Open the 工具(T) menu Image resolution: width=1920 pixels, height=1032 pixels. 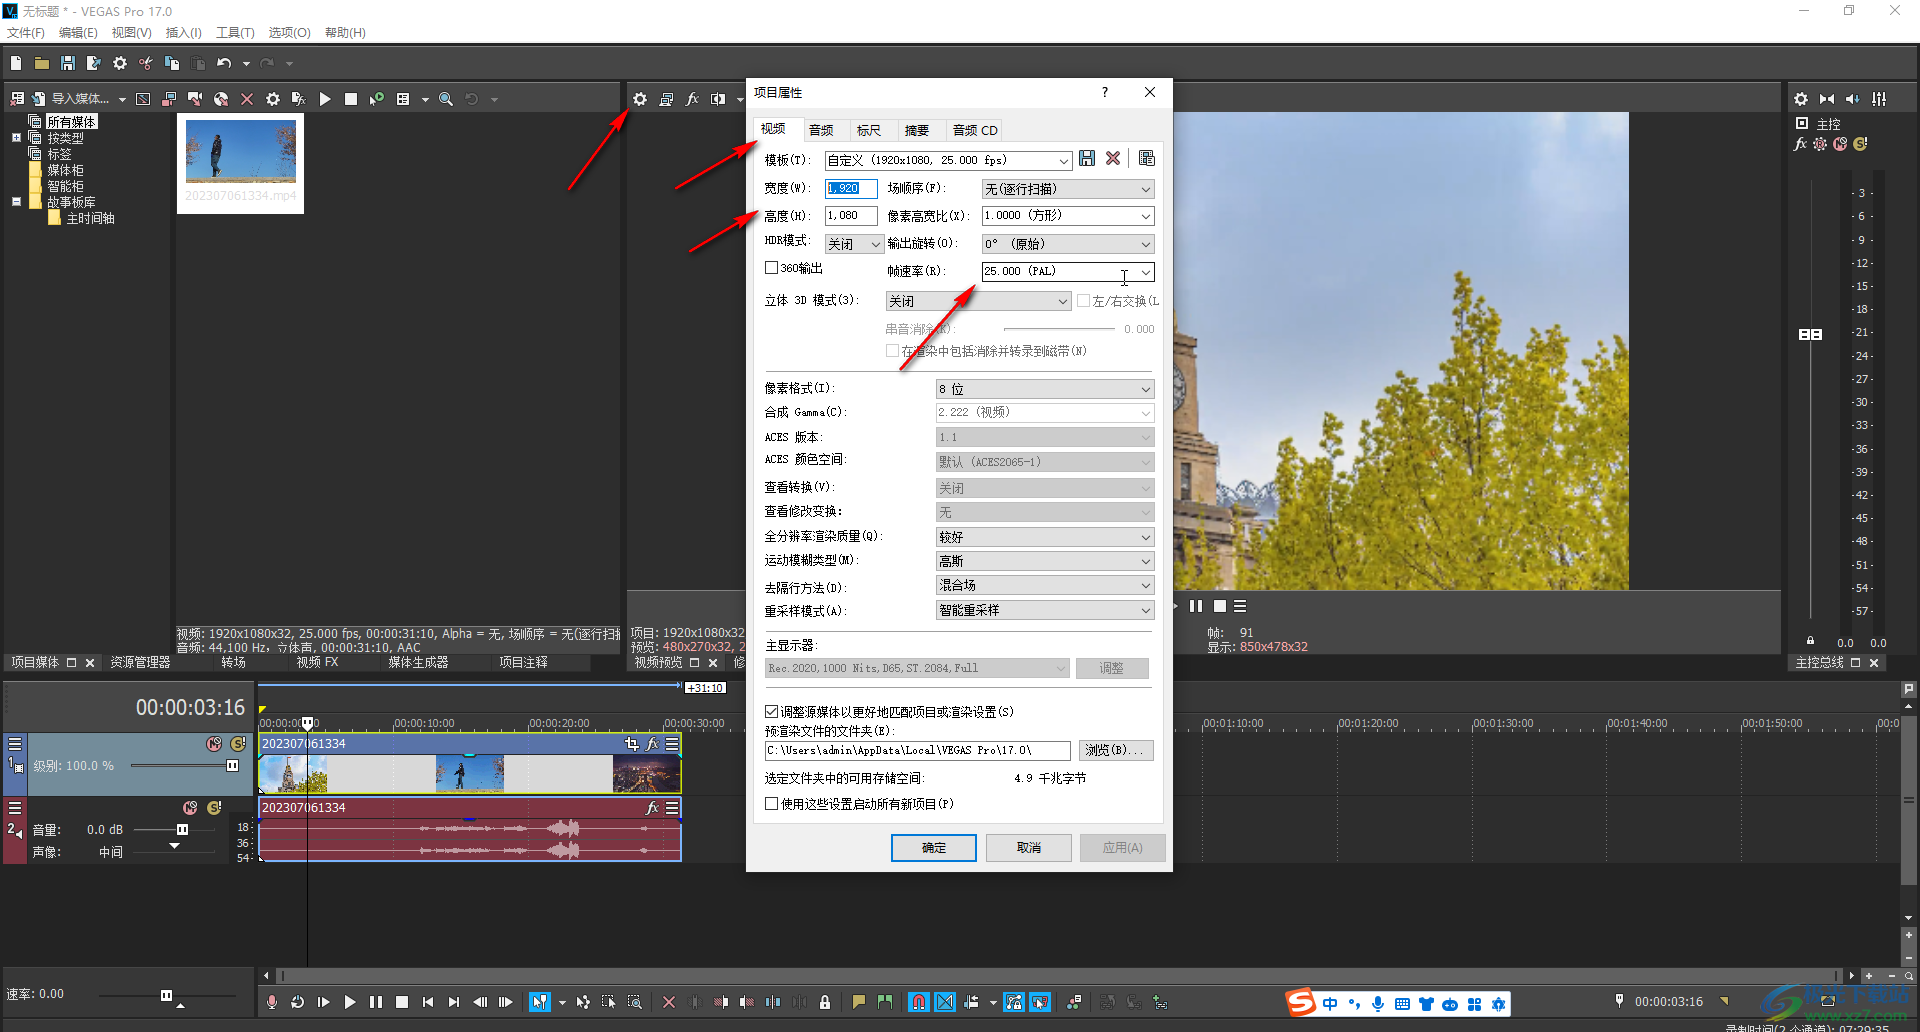click(235, 33)
